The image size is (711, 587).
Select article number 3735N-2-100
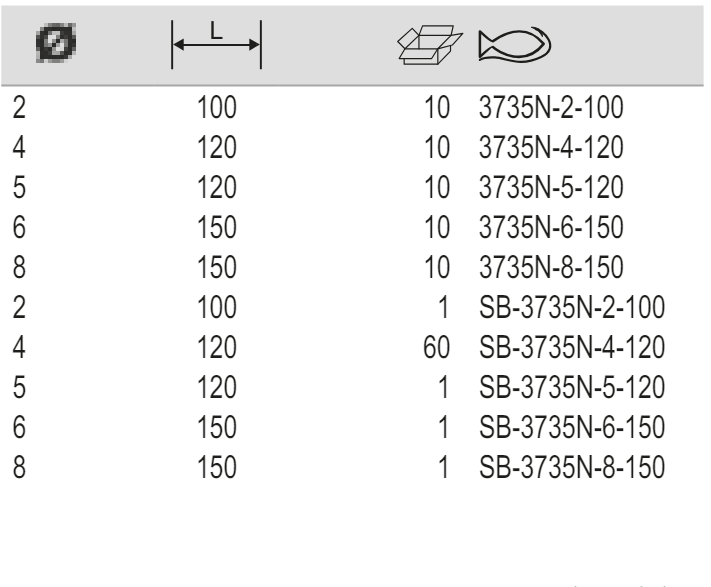[x=552, y=106]
